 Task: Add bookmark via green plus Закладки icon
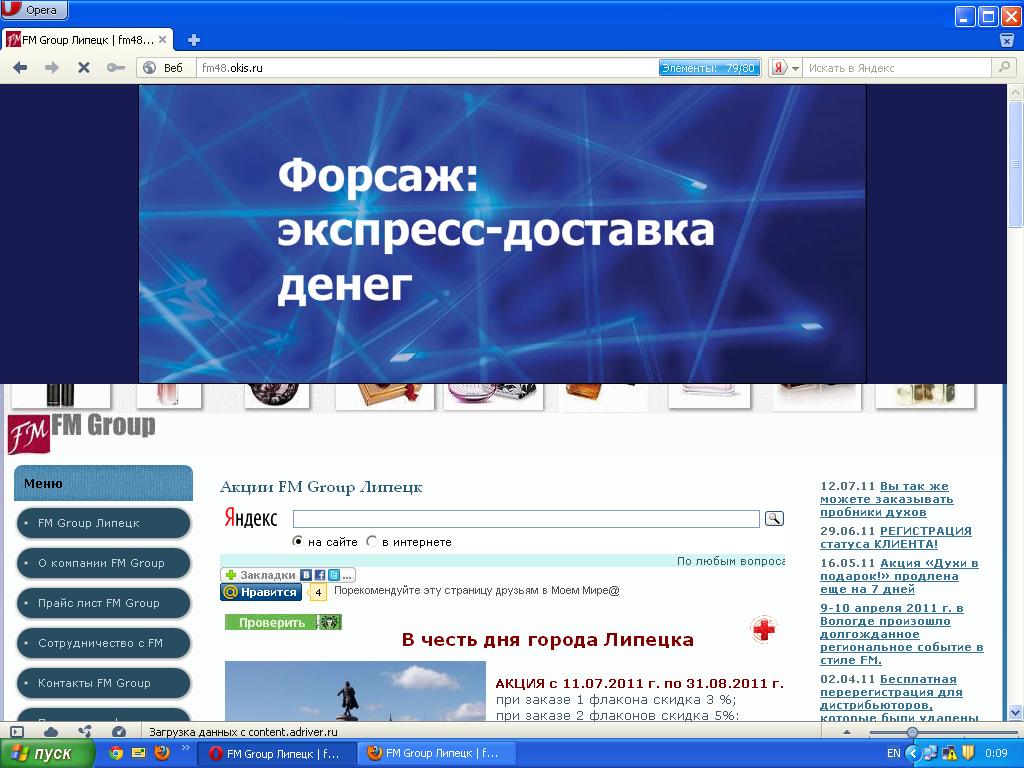pyautogui.click(x=231, y=575)
